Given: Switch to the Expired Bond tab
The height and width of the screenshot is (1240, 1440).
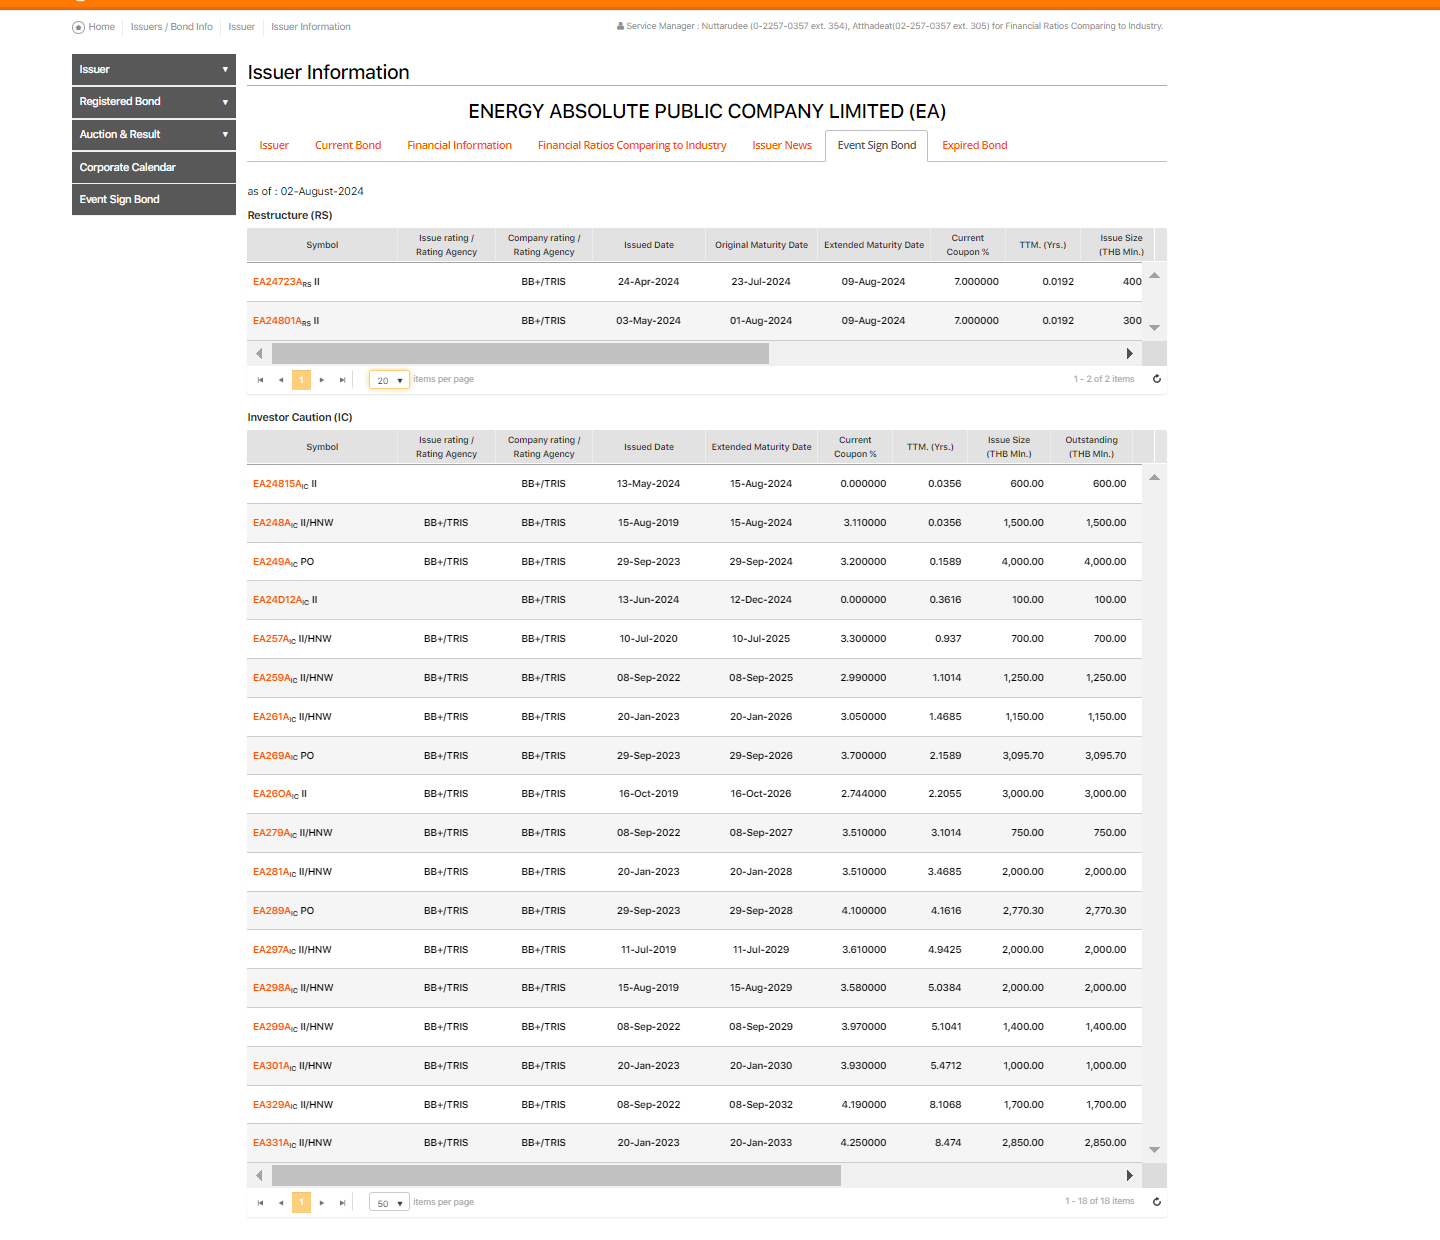Looking at the screenshot, I should (x=974, y=146).
